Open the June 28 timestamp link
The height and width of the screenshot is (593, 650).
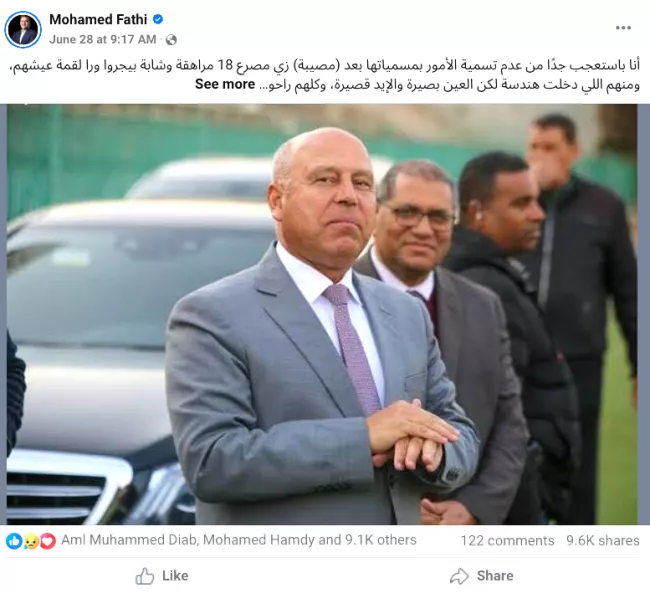coord(102,39)
